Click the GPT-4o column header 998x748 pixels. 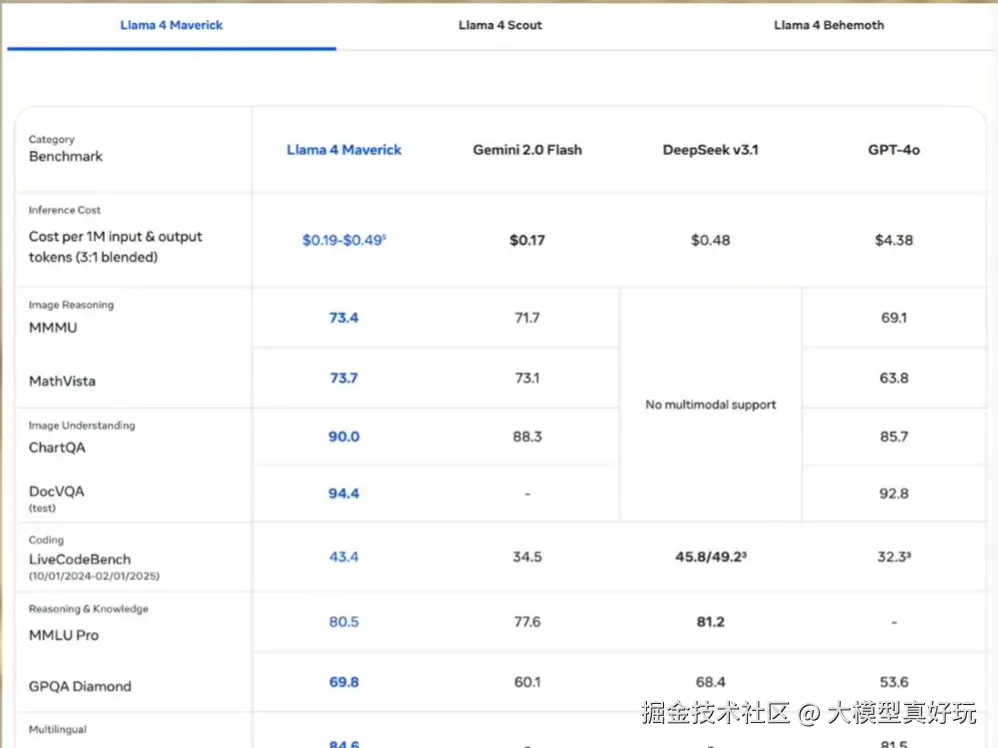click(x=894, y=150)
